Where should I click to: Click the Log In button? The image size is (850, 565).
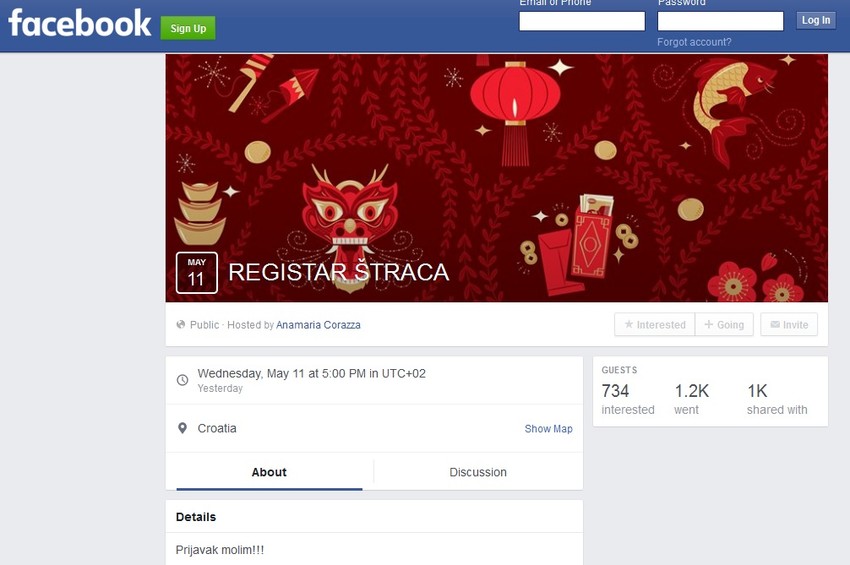coord(816,20)
